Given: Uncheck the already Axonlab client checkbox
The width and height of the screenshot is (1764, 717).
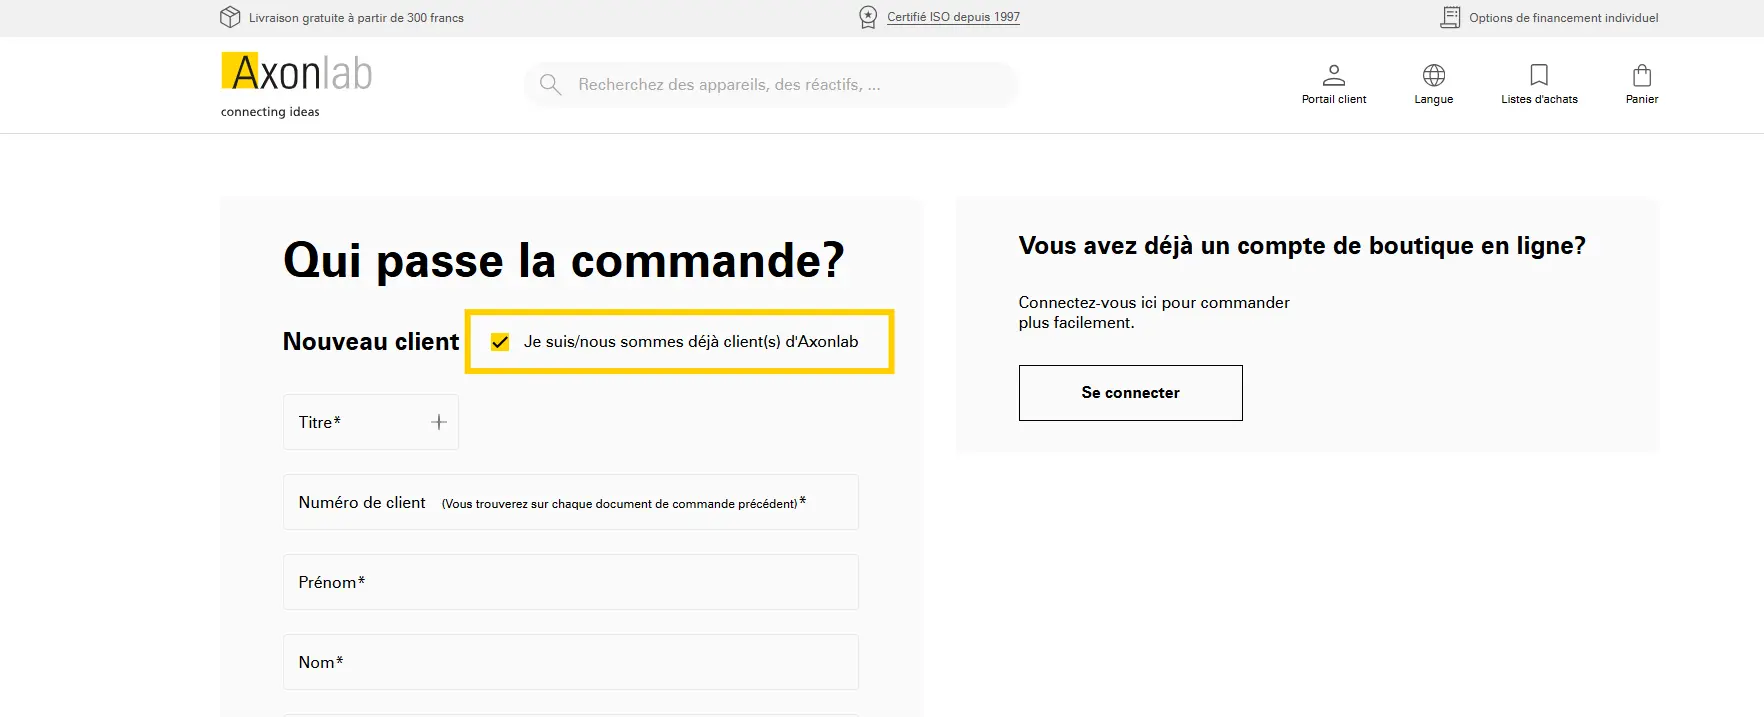Looking at the screenshot, I should click(500, 342).
